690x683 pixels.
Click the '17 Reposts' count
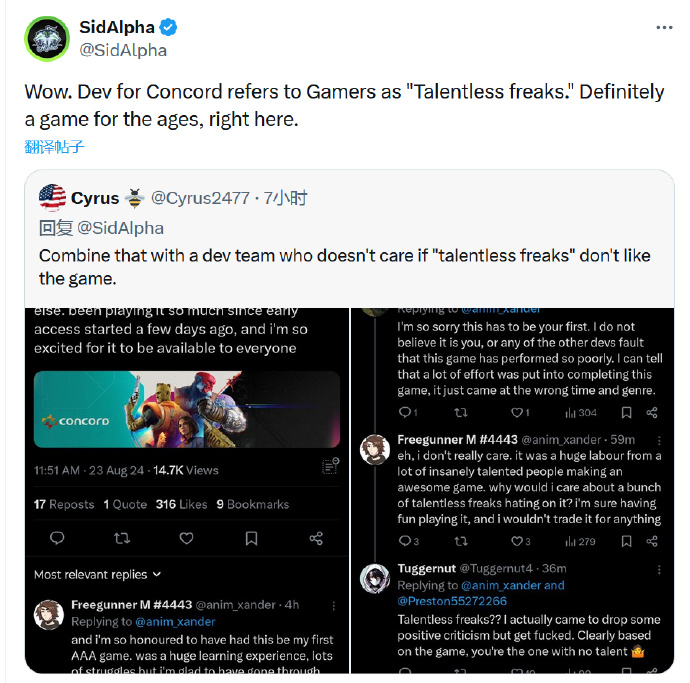pos(64,504)
